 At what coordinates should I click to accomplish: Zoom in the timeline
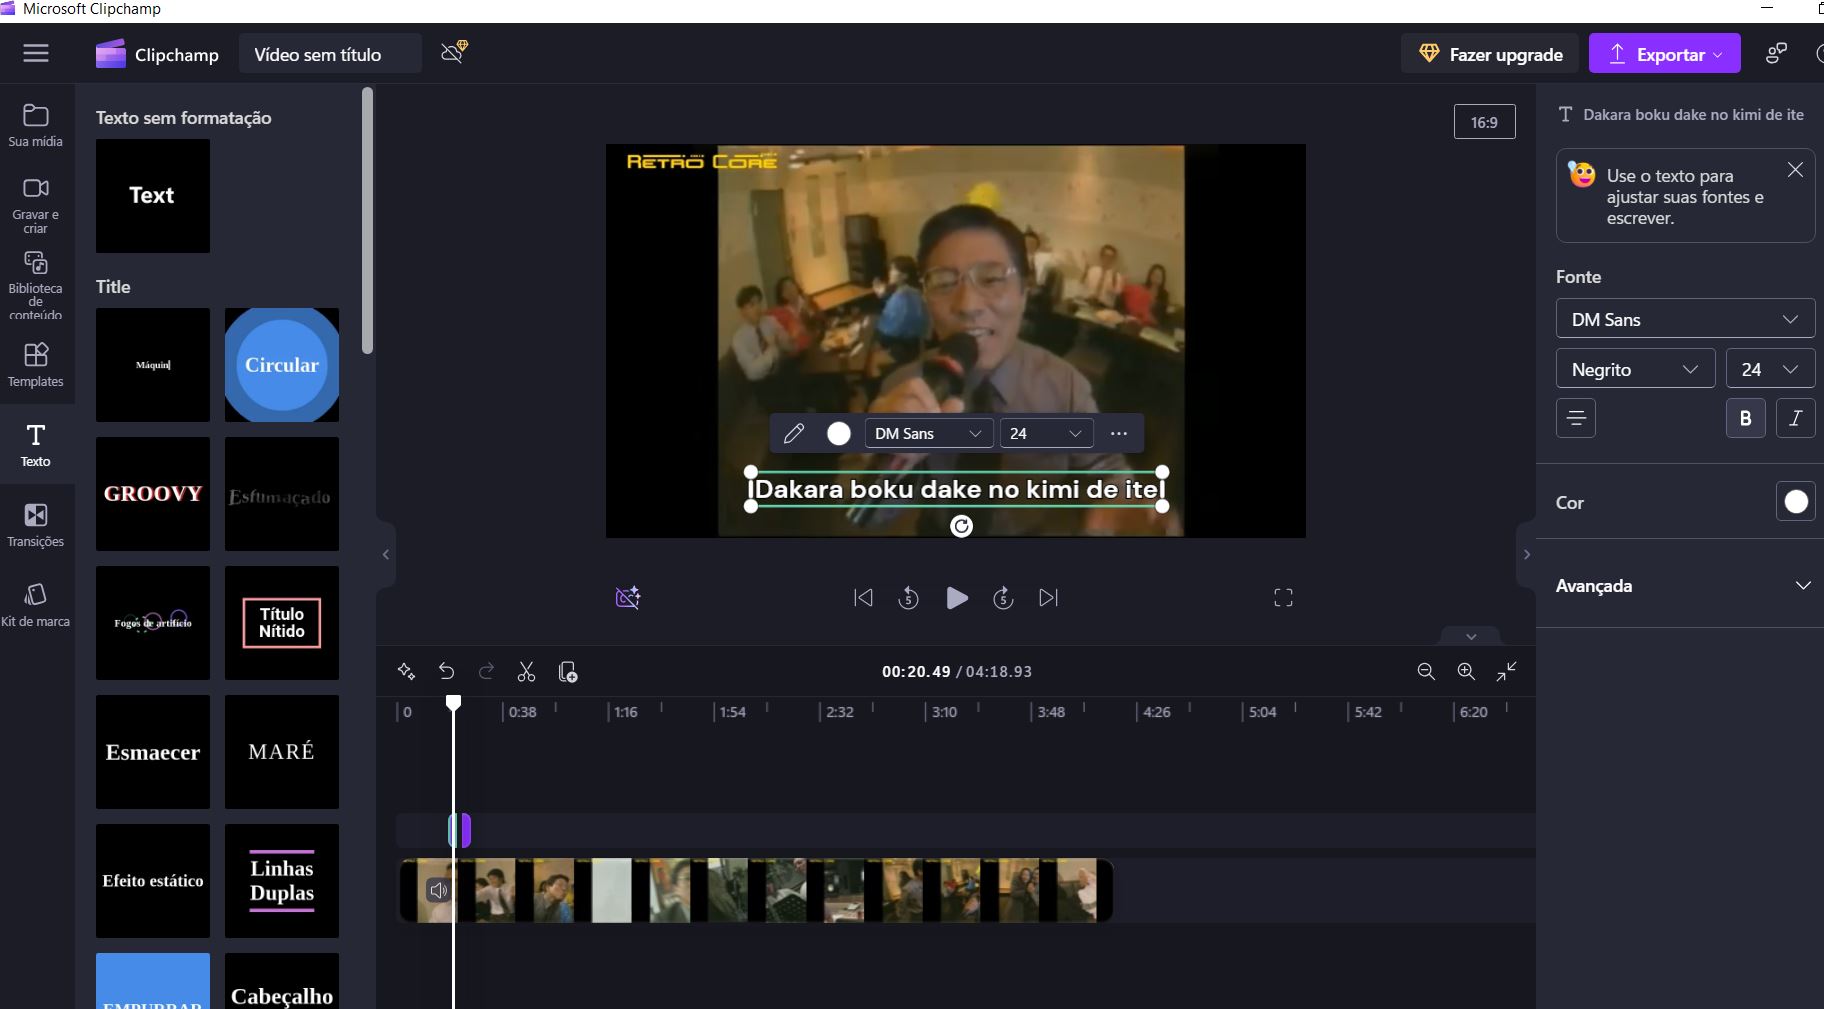pos(1466,672)
